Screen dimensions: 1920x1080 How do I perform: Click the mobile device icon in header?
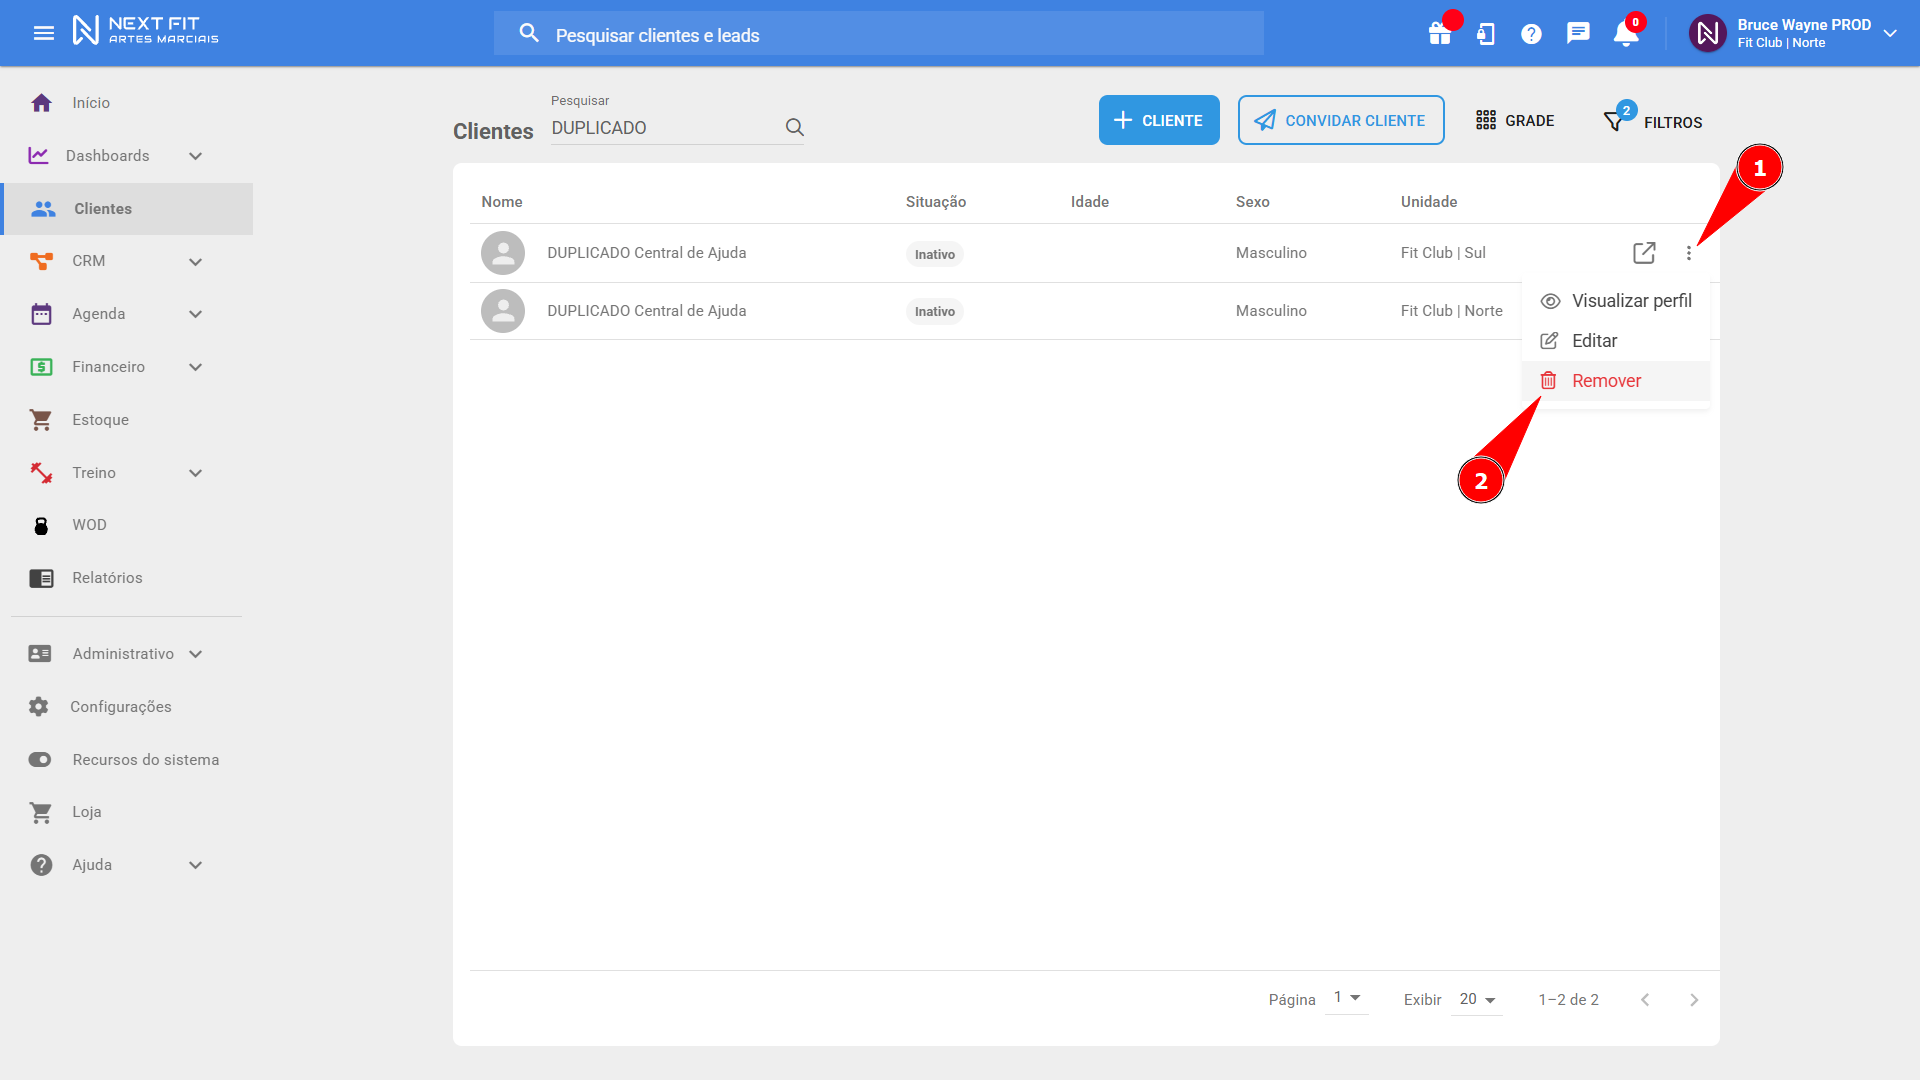tap(1486, 34)
